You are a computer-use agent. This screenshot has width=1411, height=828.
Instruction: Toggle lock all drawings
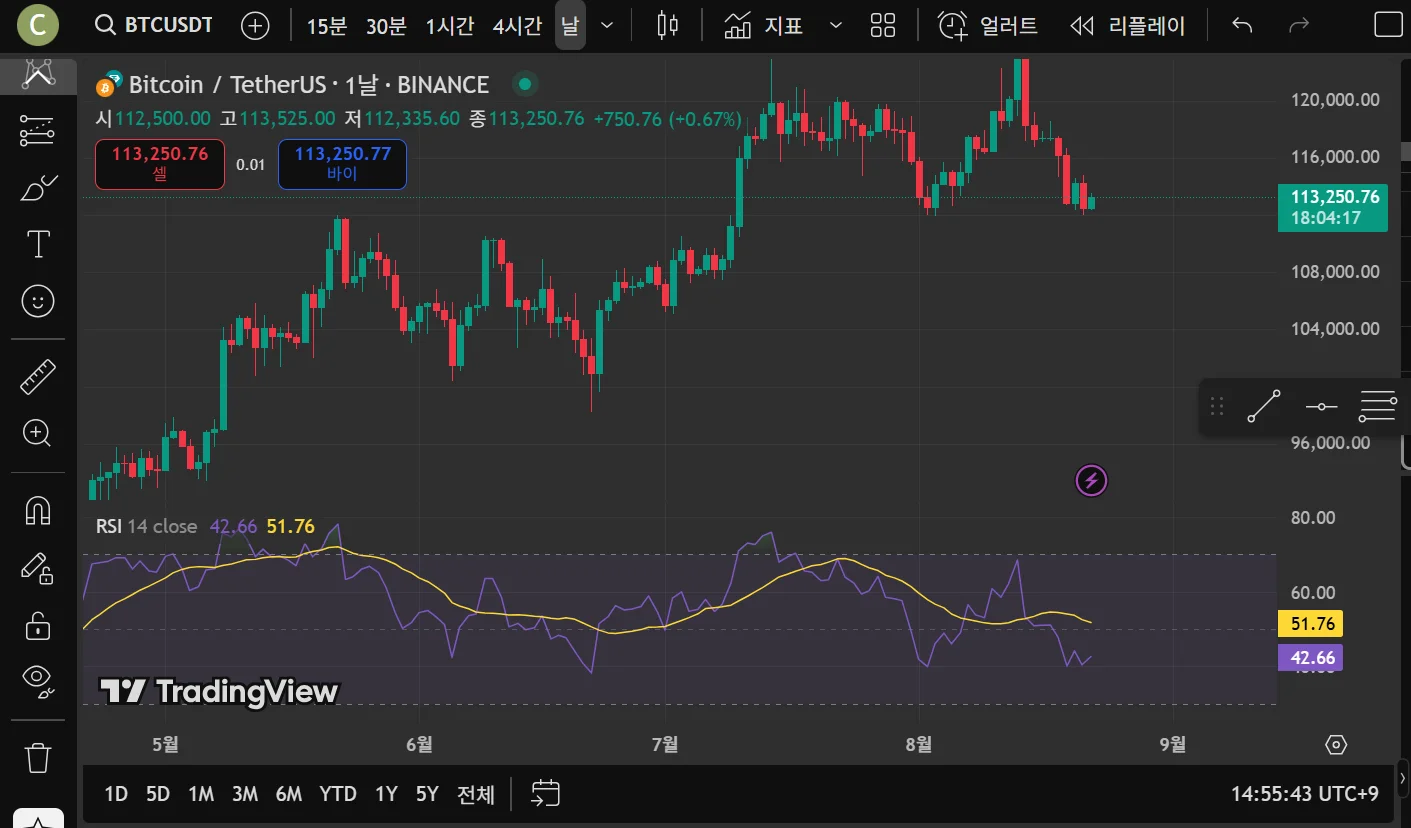pyautogui.click(x=38, y=626)
